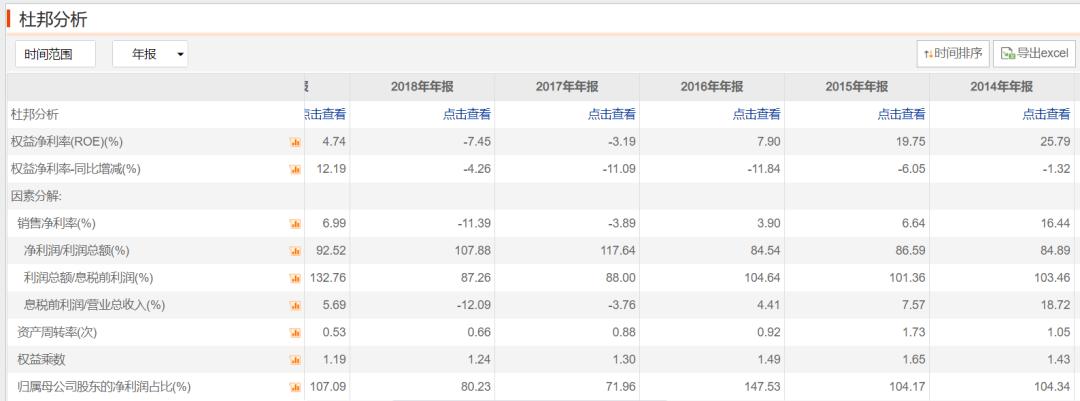Screen dimensions: 1080x401
Task: Select the 2018年年报 column header
Action: pos(422,86)
